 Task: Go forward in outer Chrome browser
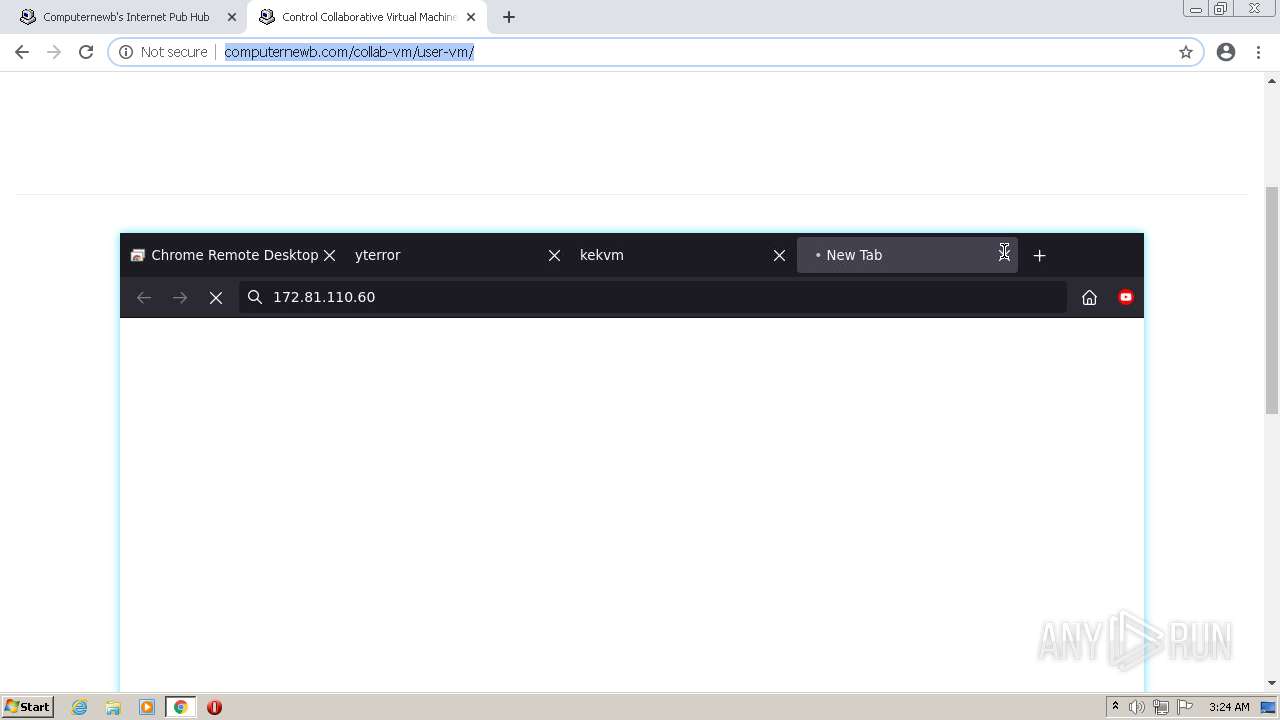click(x=54, y=52)
